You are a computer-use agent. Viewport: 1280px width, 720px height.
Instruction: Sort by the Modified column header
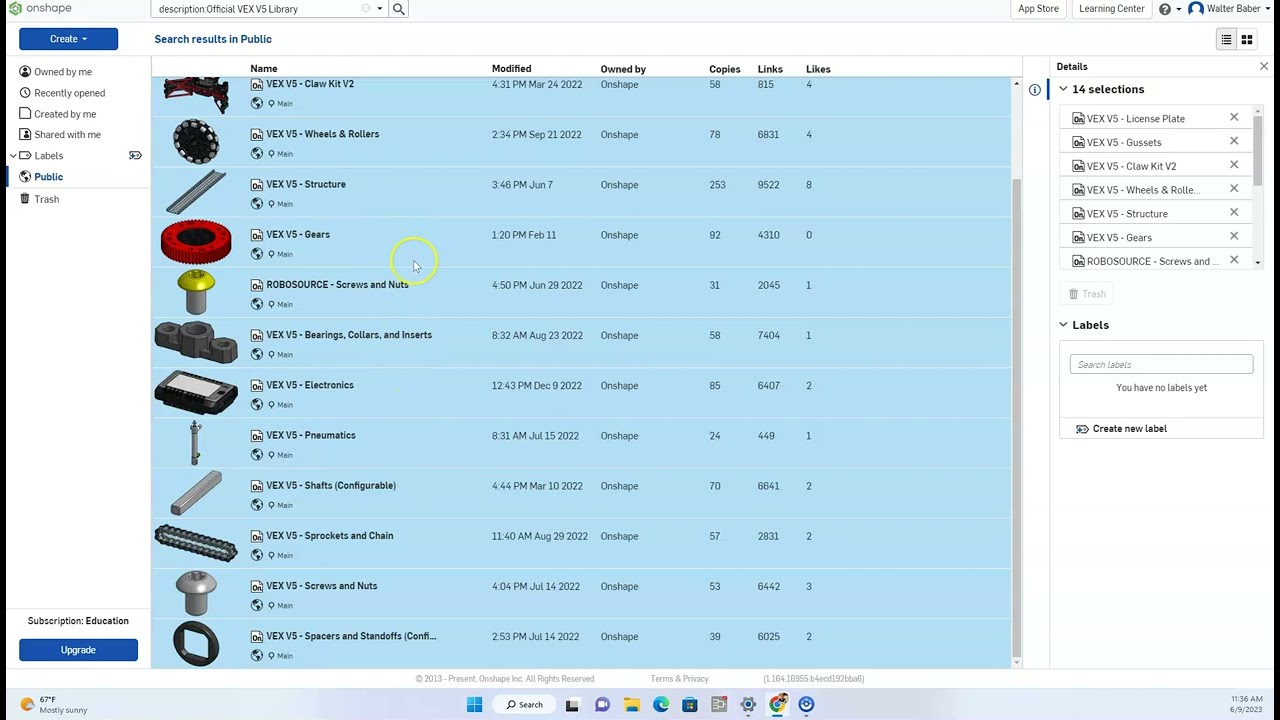(x=511, y=69)
